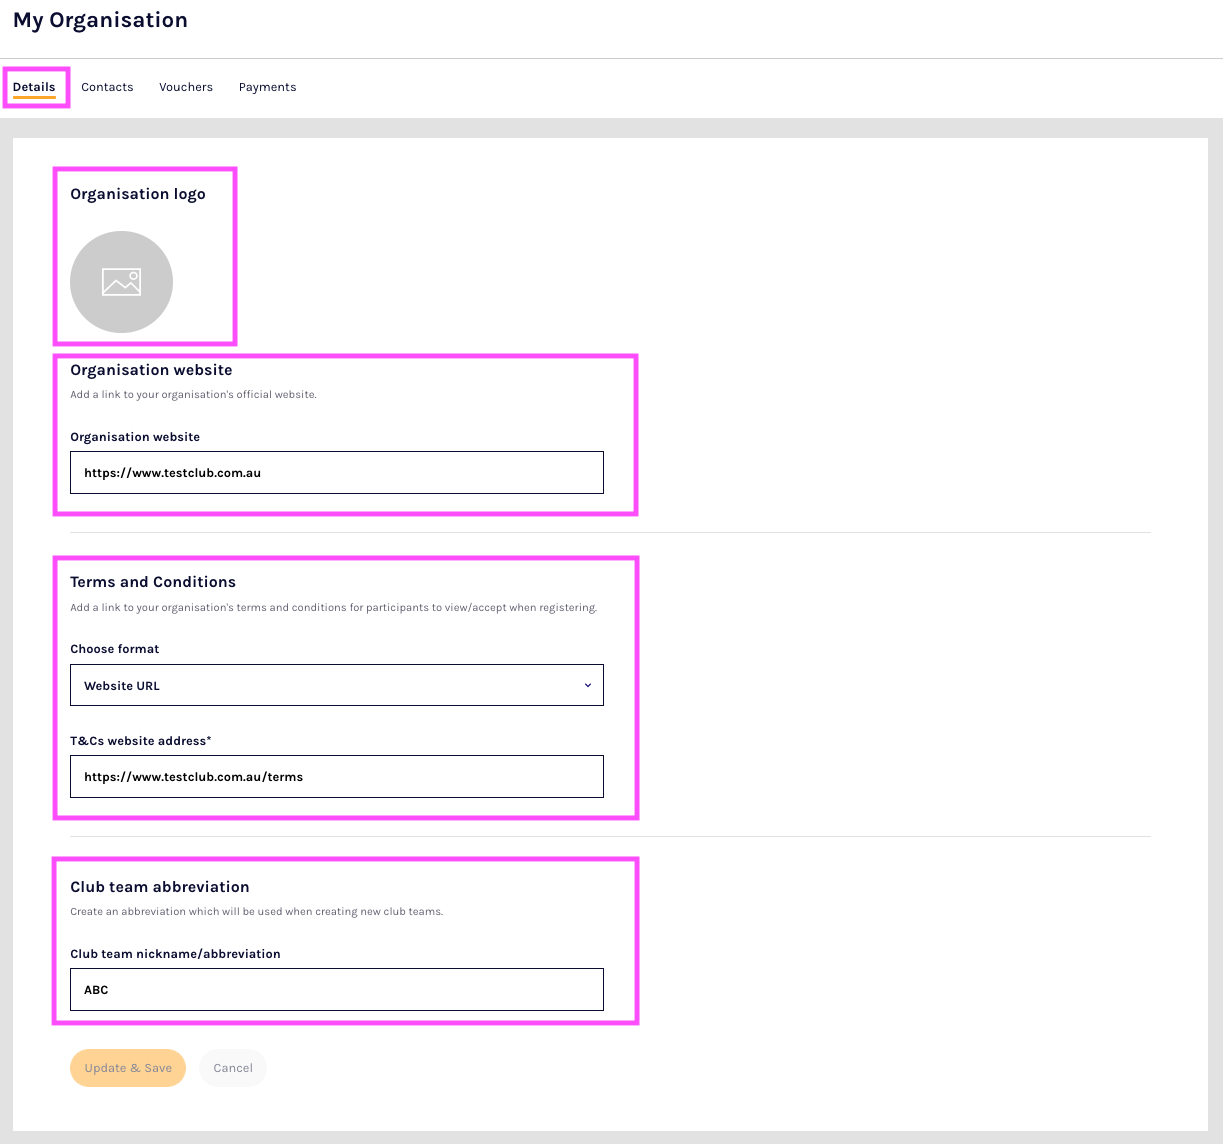This screenshot has height=1144, width=1223.
Task: Select the club team abbreviation field containing ABC
Action: [336, 989]
